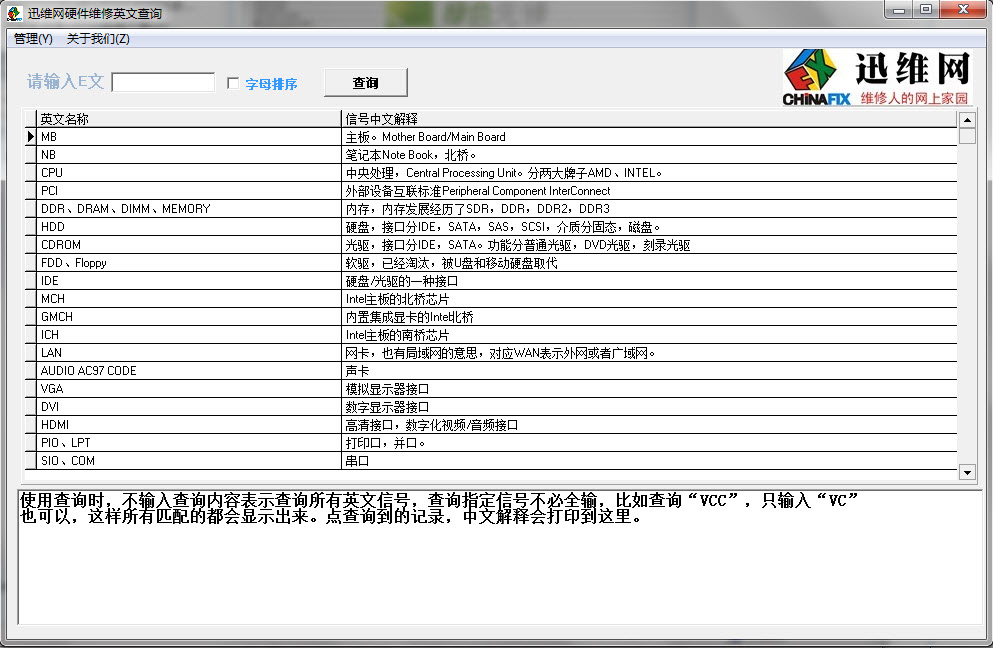Click the 查询 button

point(365,83)
